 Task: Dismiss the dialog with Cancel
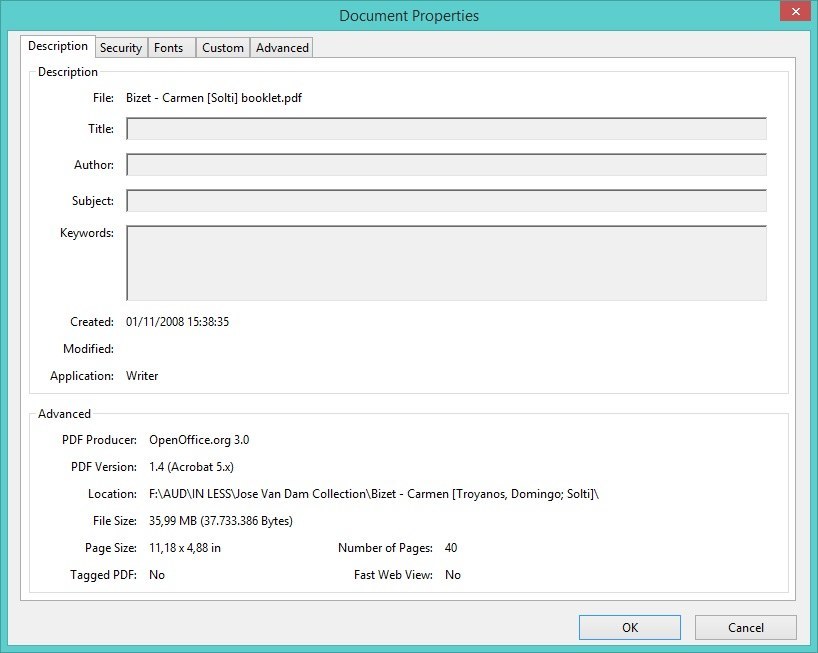pyautogui.click(x=745, y=627)
